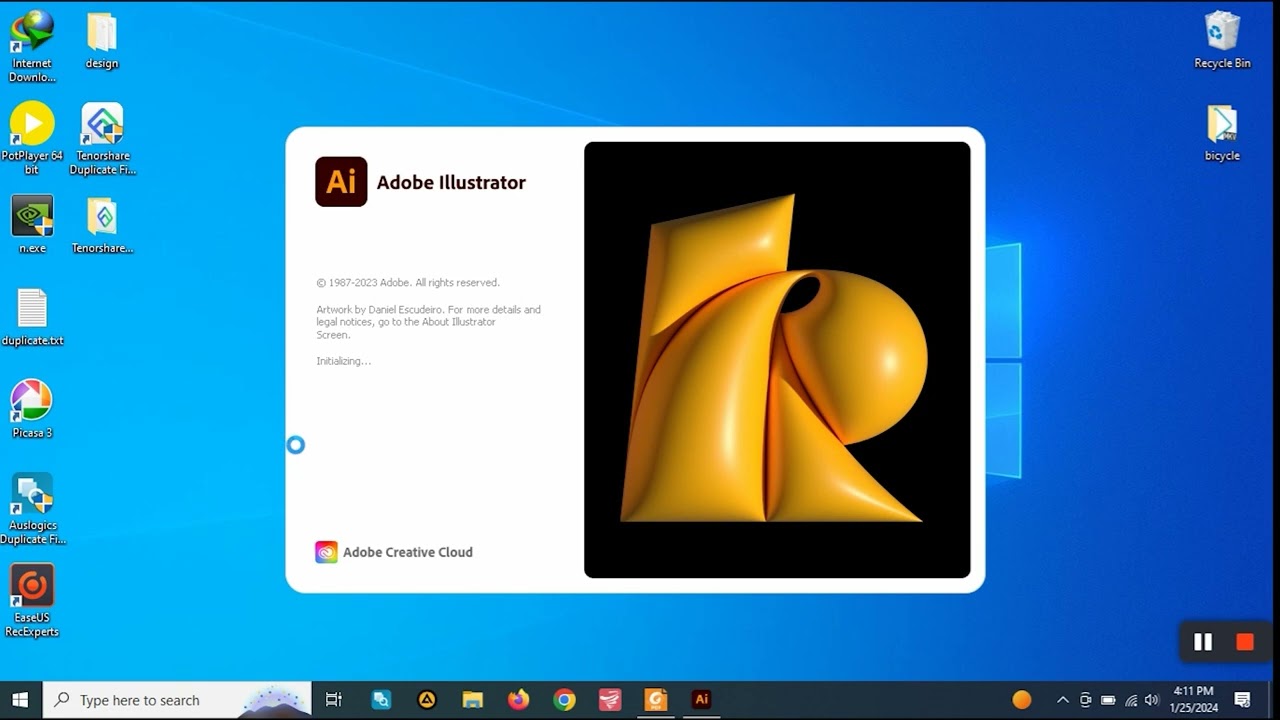Open Tenorshare Duplicate File shortcut
Screen dimensions: 1280x720
[x=102, y=138]
